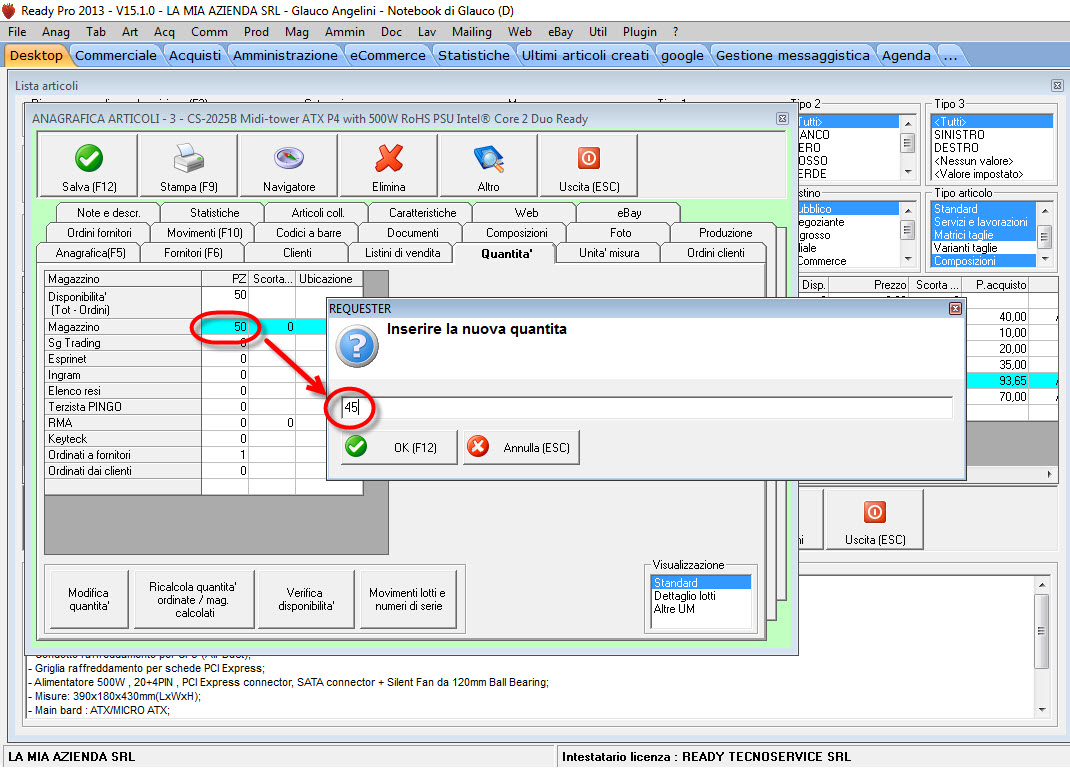Click the Stampa (F9) printer icon
This screenshot has width=1070, height=768.
[x=187, y=158]
